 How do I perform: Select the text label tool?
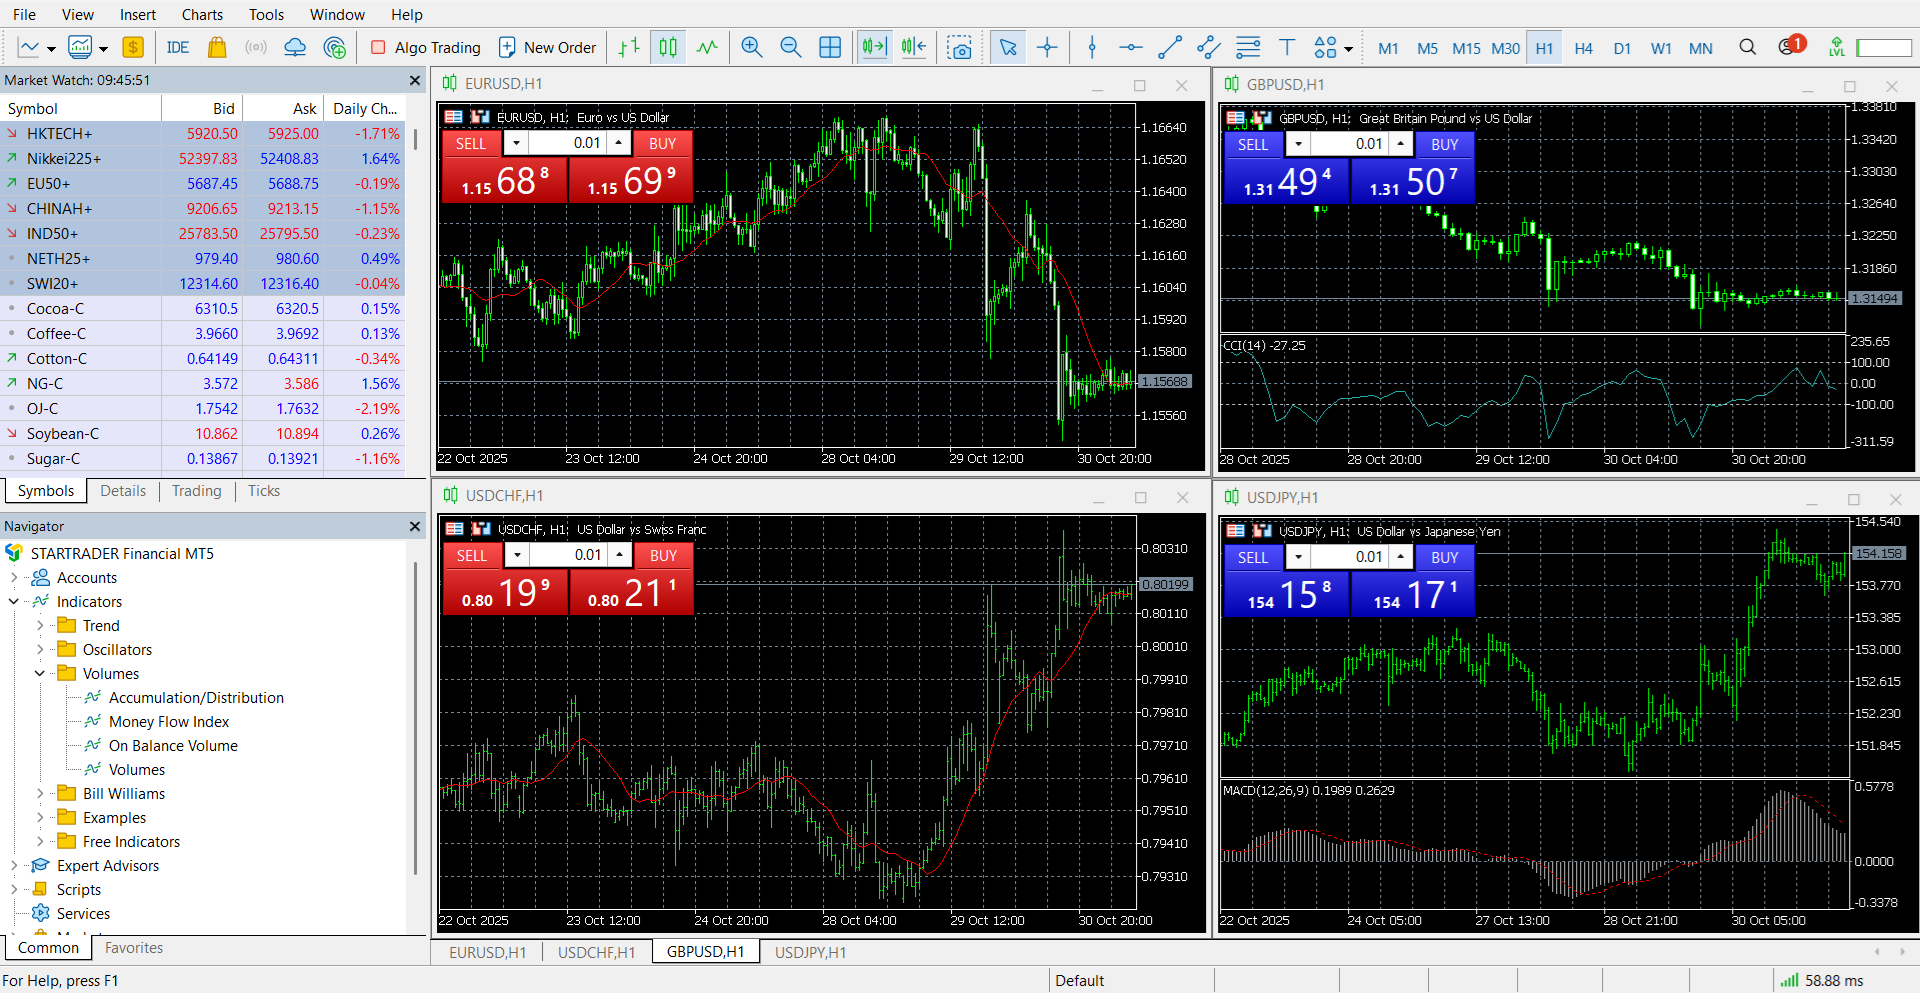pos(1287,47)
